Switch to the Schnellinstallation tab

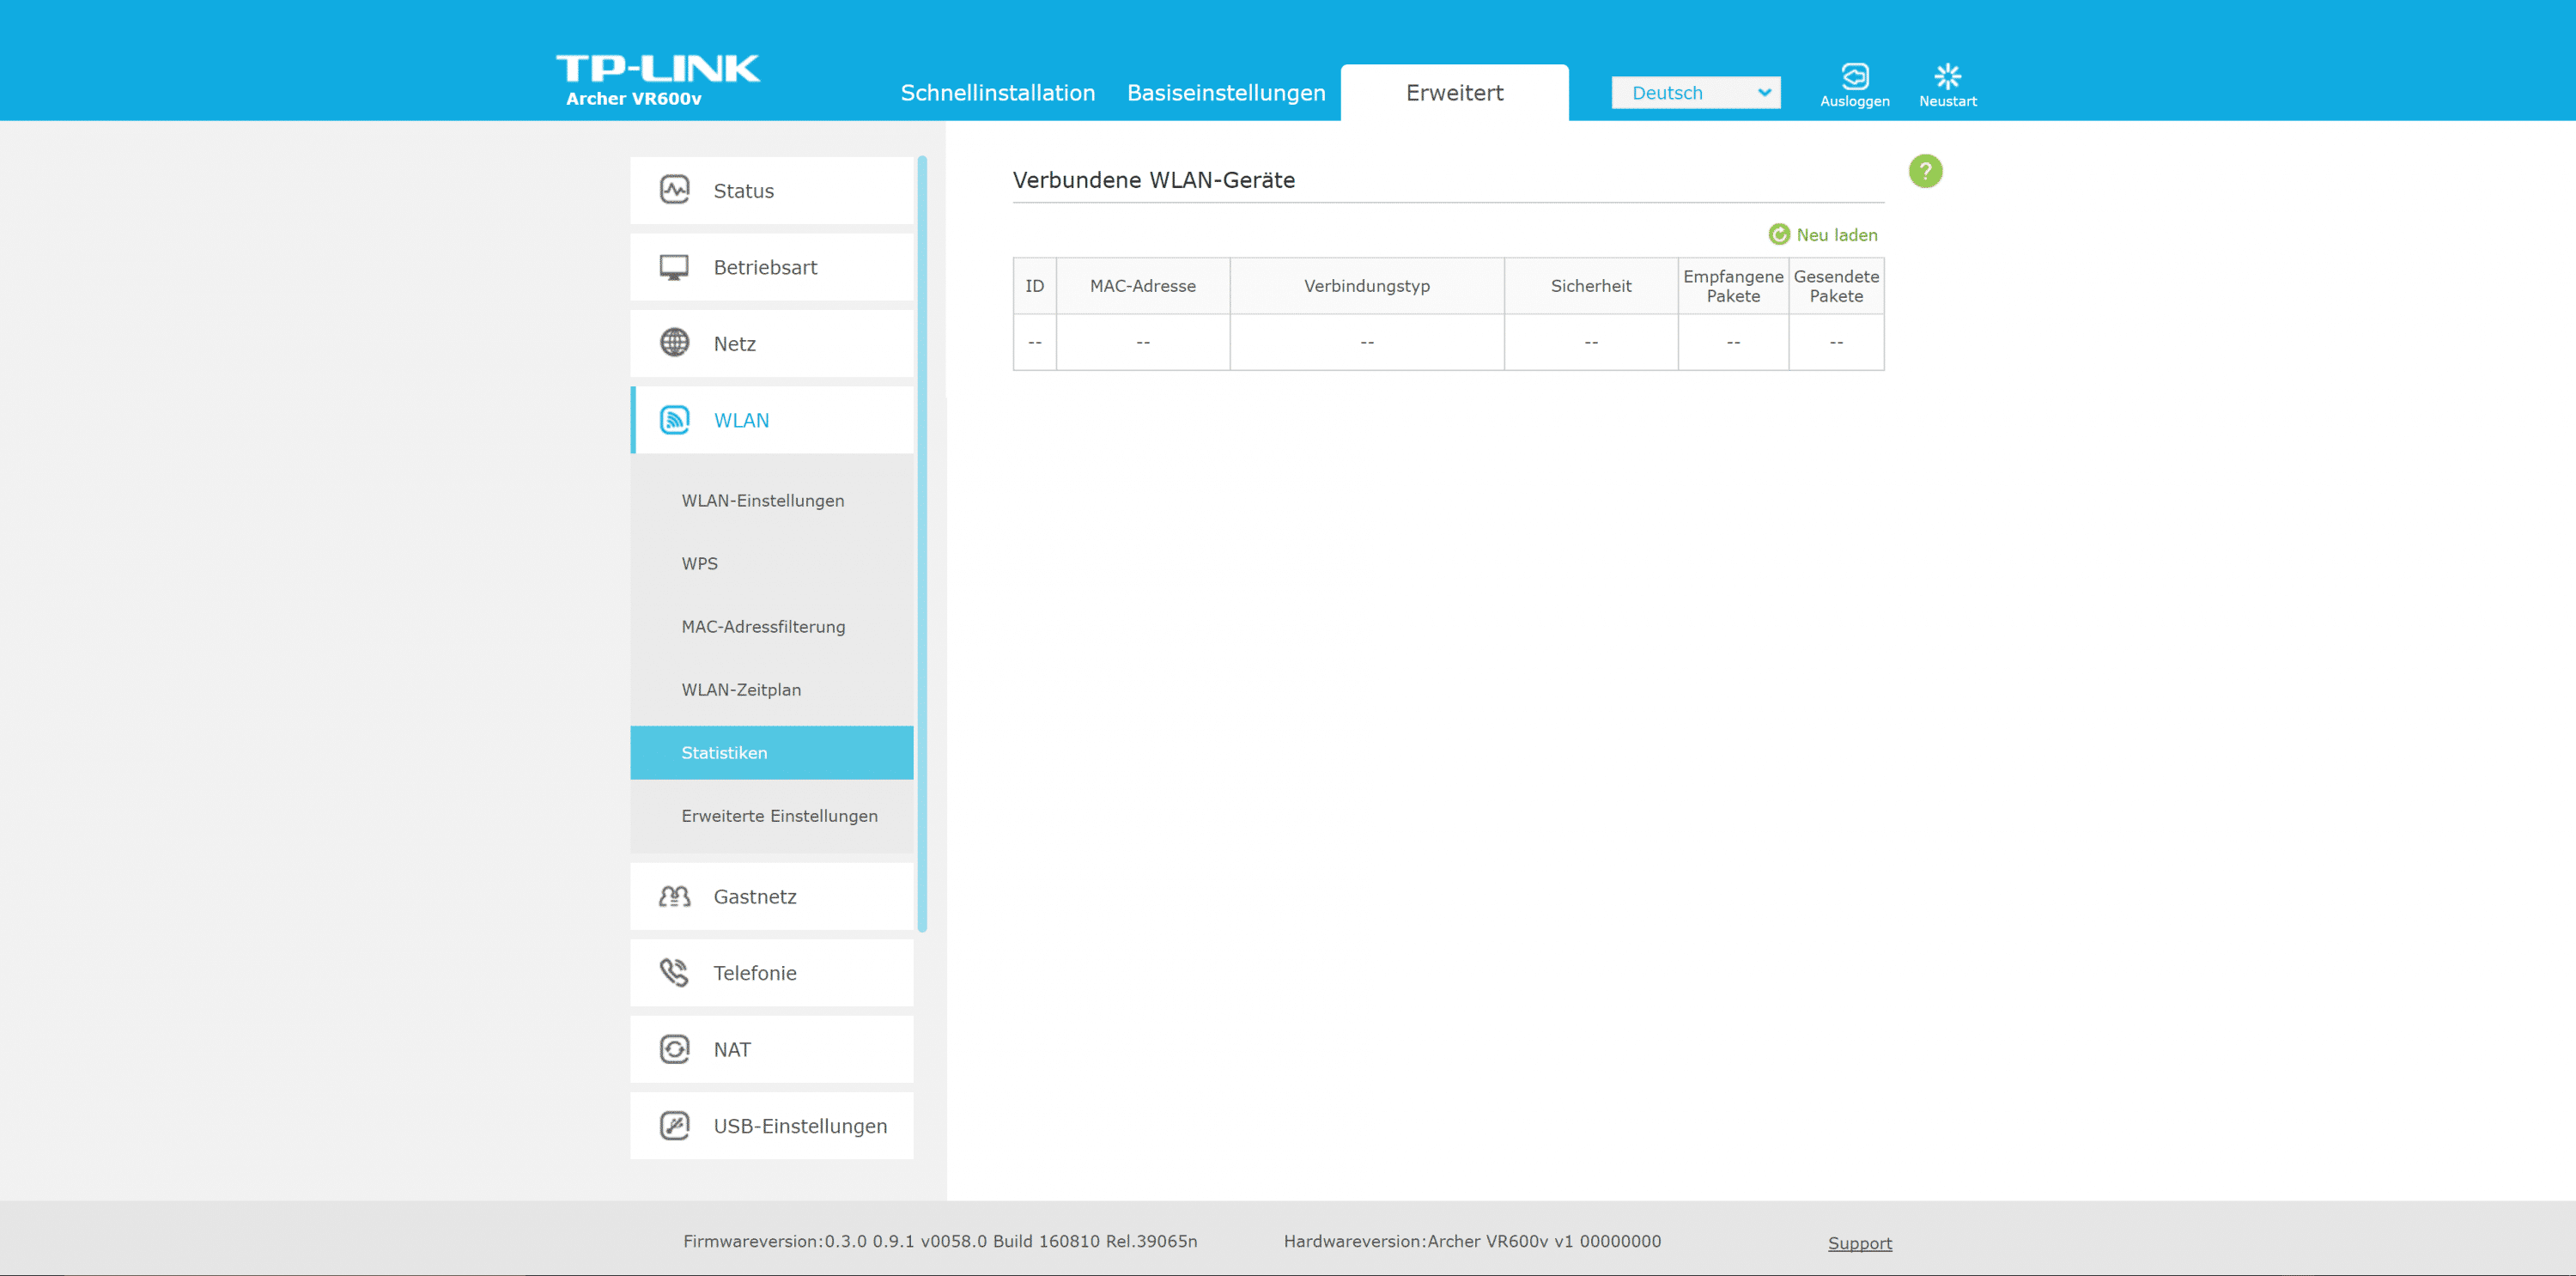[997, 93]
